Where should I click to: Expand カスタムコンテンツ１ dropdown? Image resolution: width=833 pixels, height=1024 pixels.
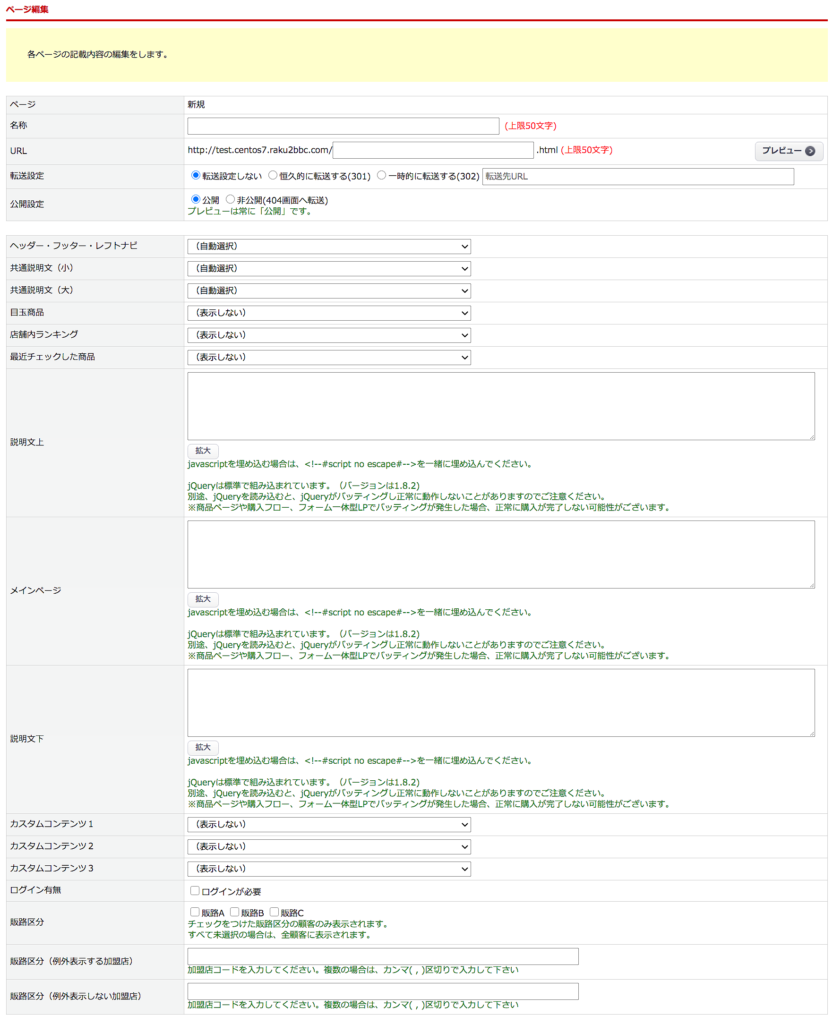pos(328,825)
